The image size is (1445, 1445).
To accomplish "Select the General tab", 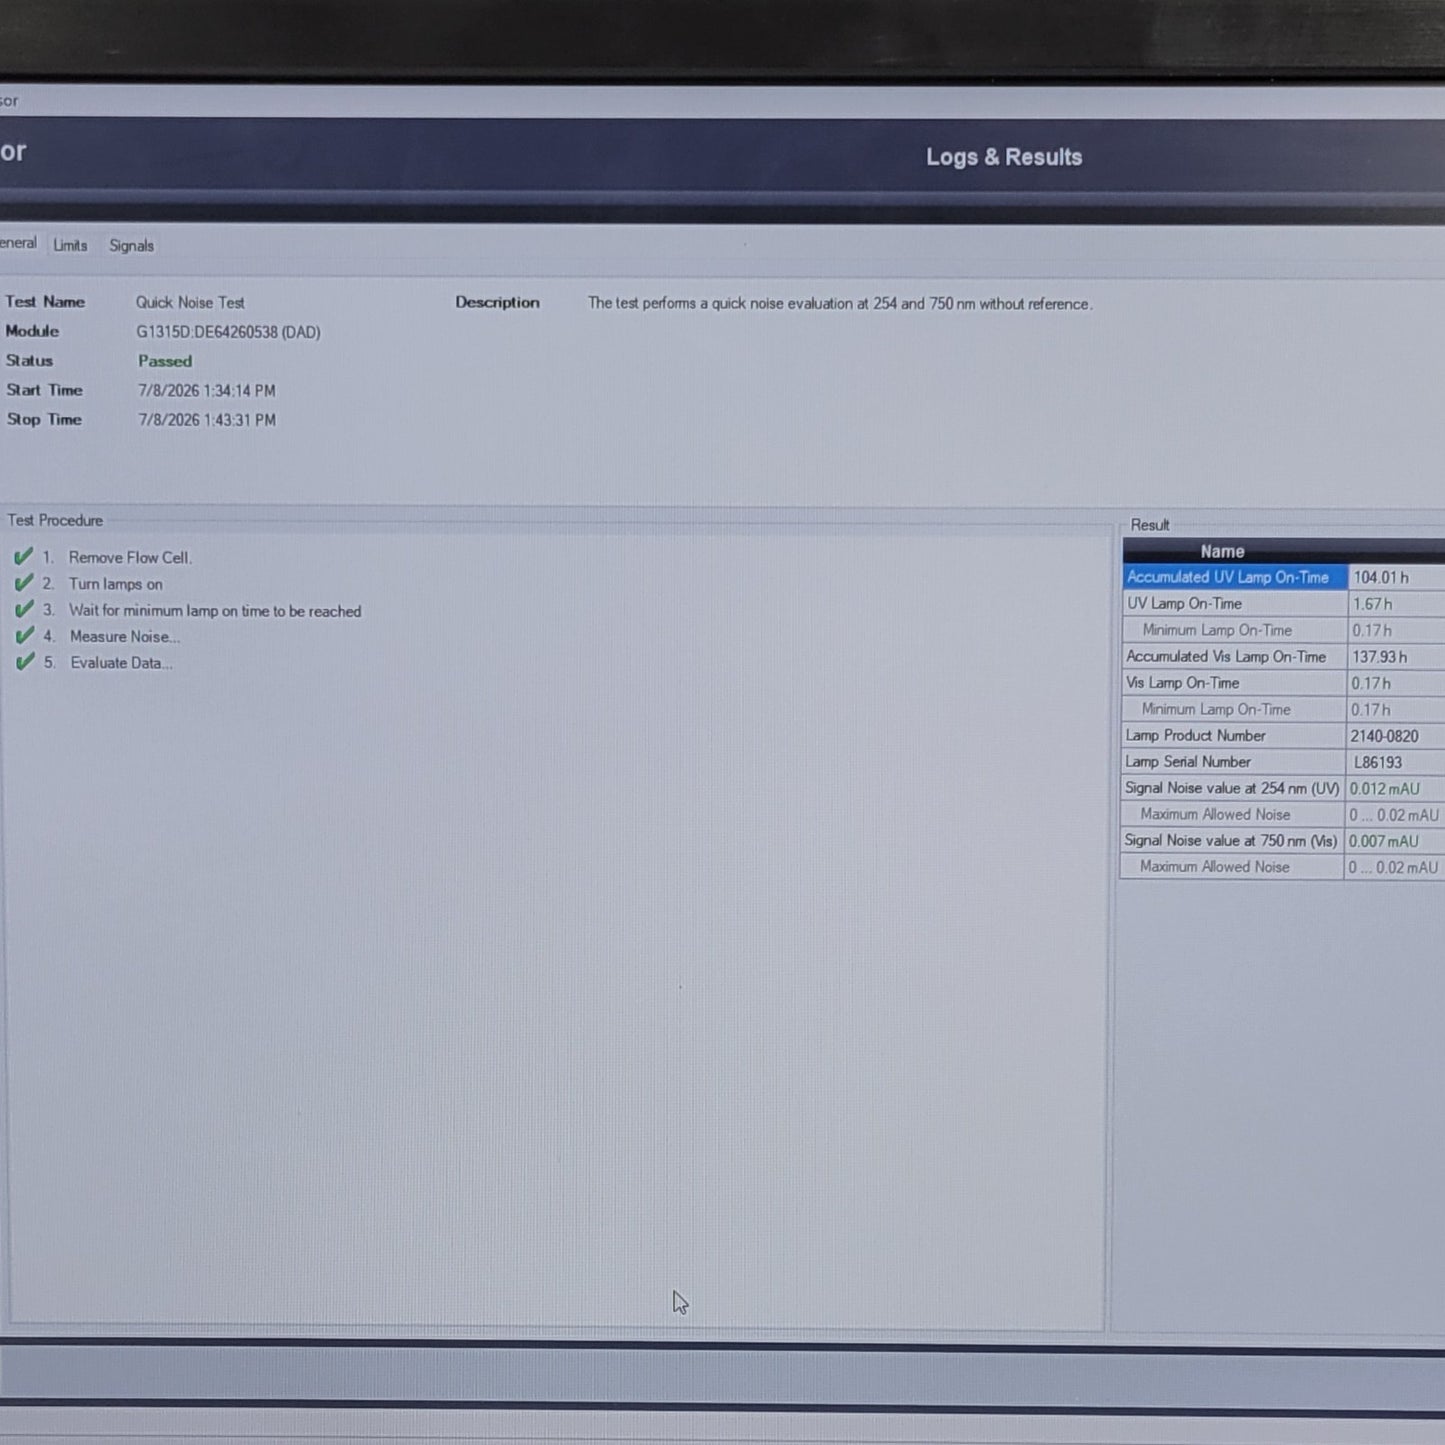I will click(18, 243).
